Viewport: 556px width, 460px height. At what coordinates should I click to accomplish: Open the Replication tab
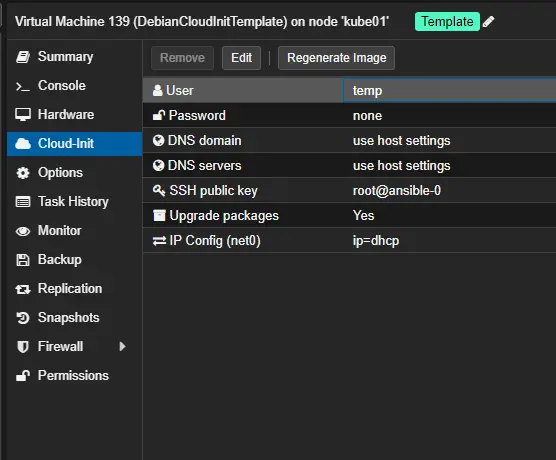click(x=74, y=289)
